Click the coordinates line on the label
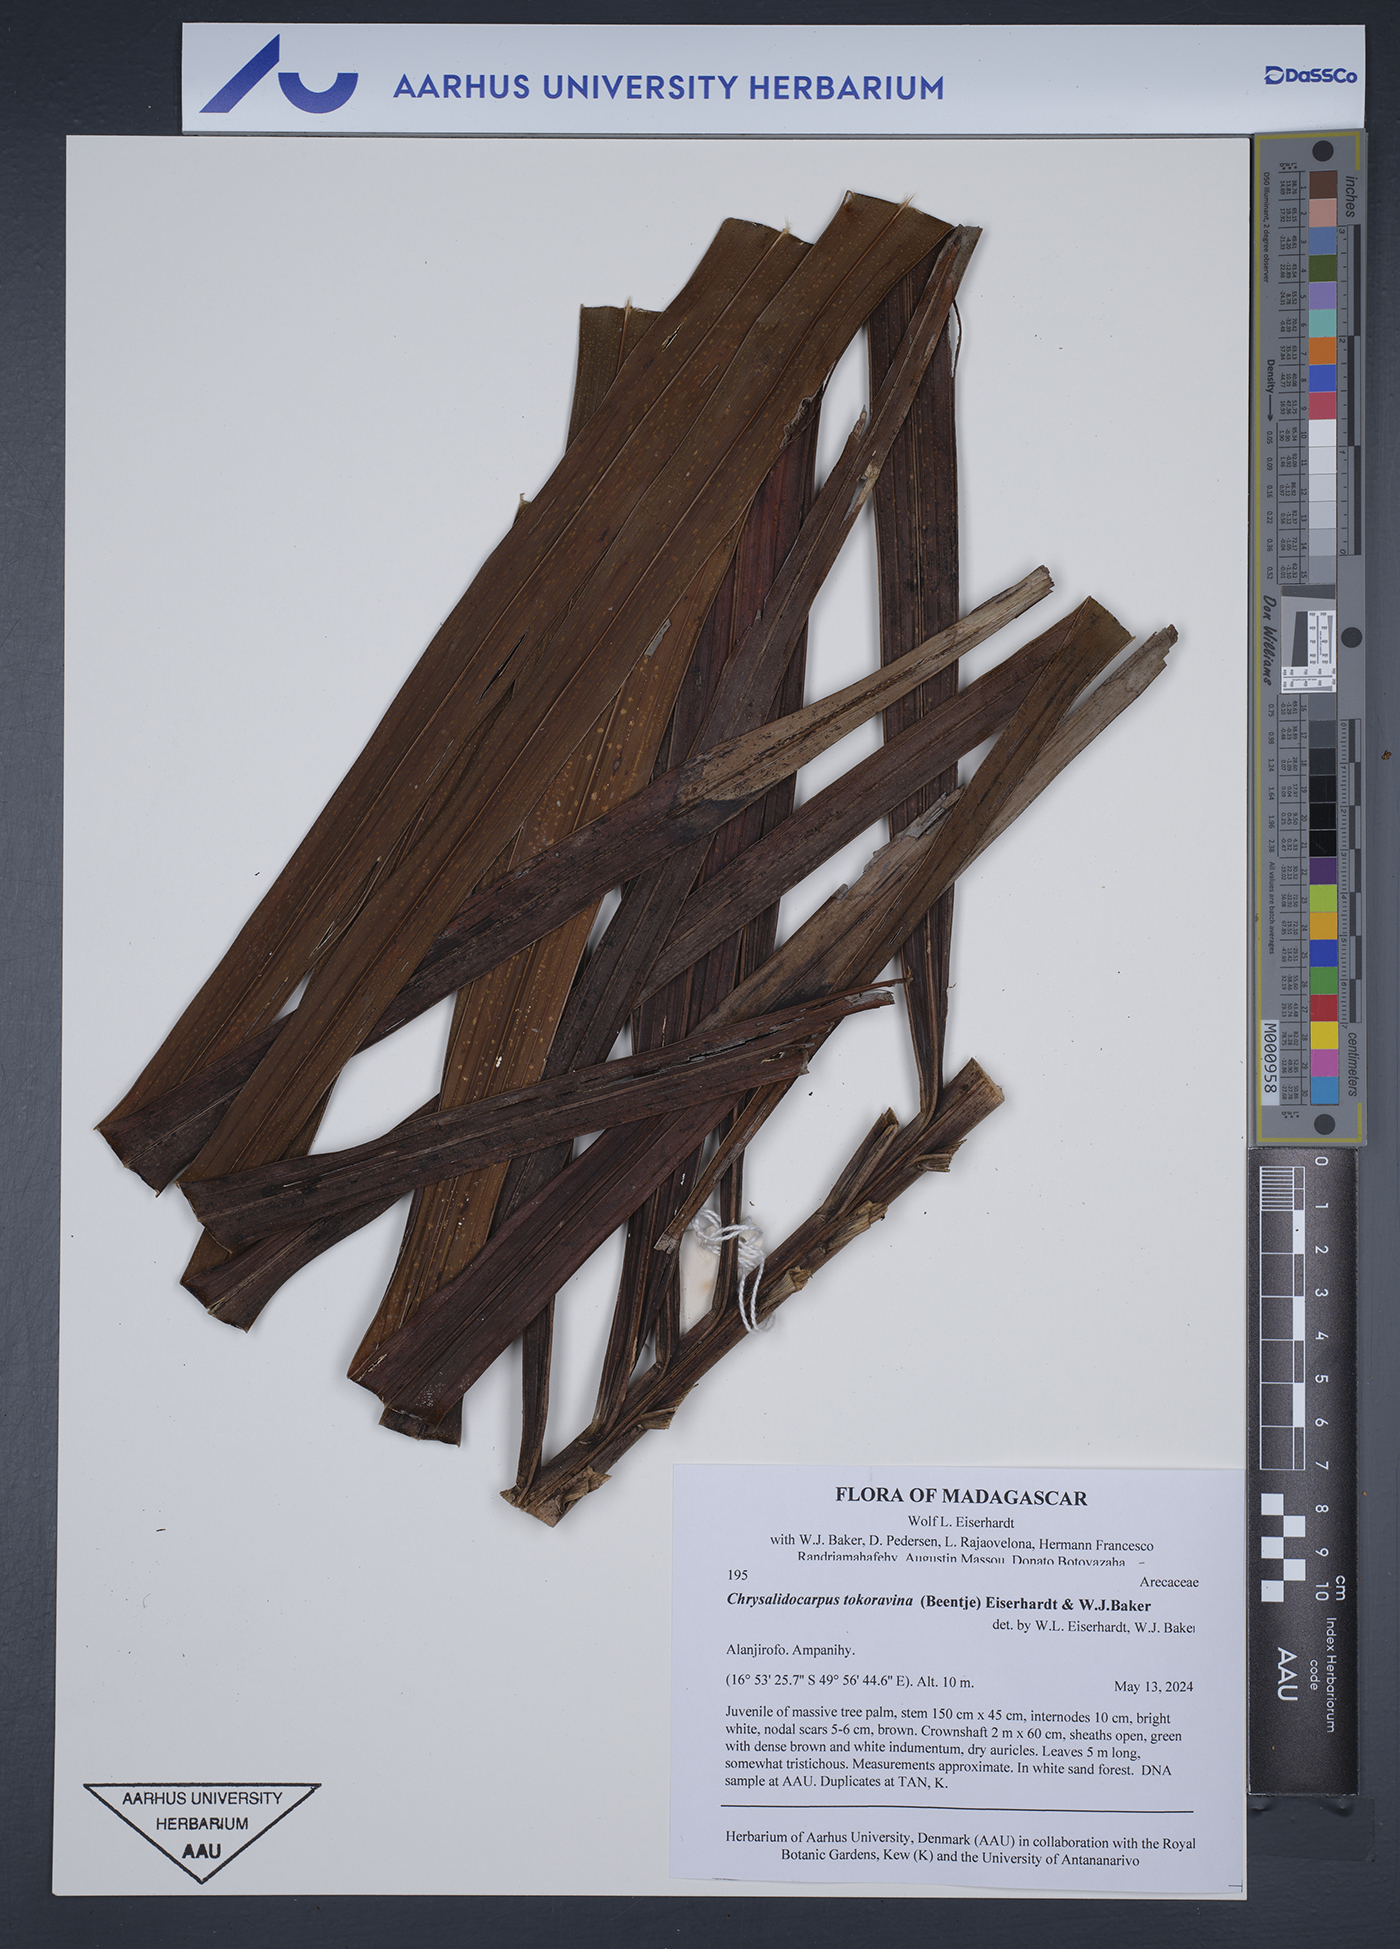 click(849, 1682)
